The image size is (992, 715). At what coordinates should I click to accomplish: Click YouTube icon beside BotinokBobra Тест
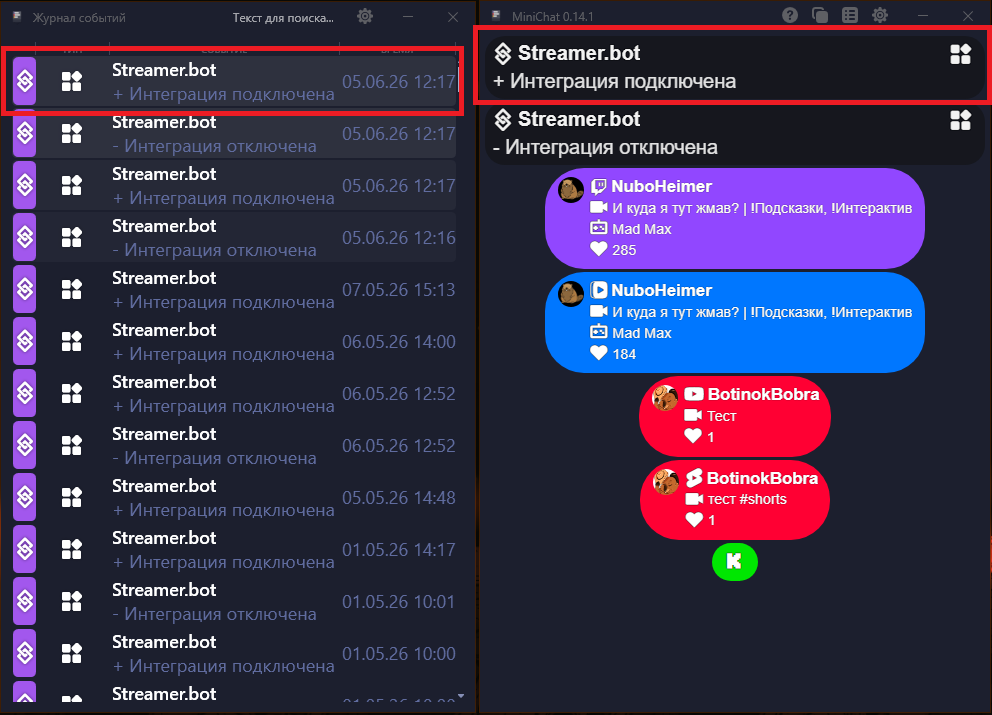click(694, 394)
